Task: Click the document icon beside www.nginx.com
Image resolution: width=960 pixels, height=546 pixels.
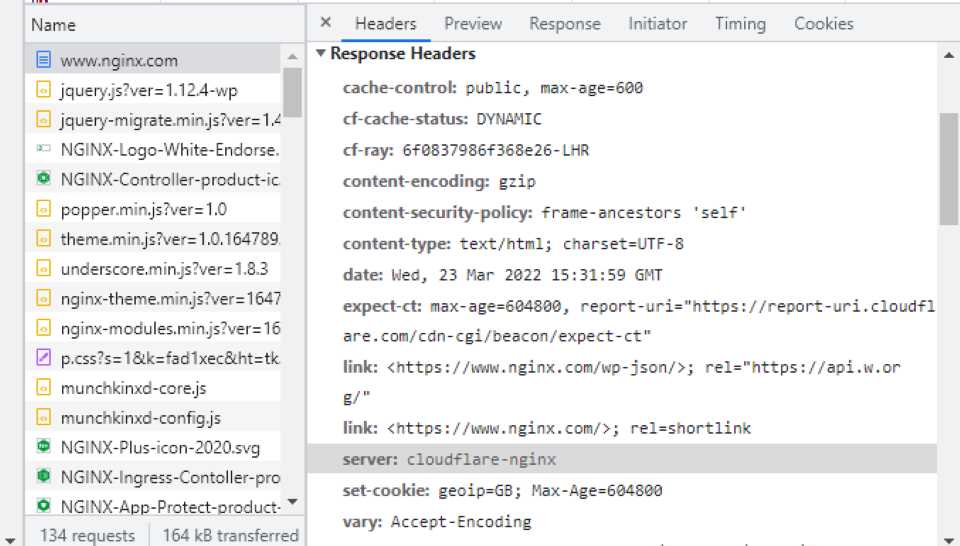Action: pyautogui.click(x=43, y=61)
